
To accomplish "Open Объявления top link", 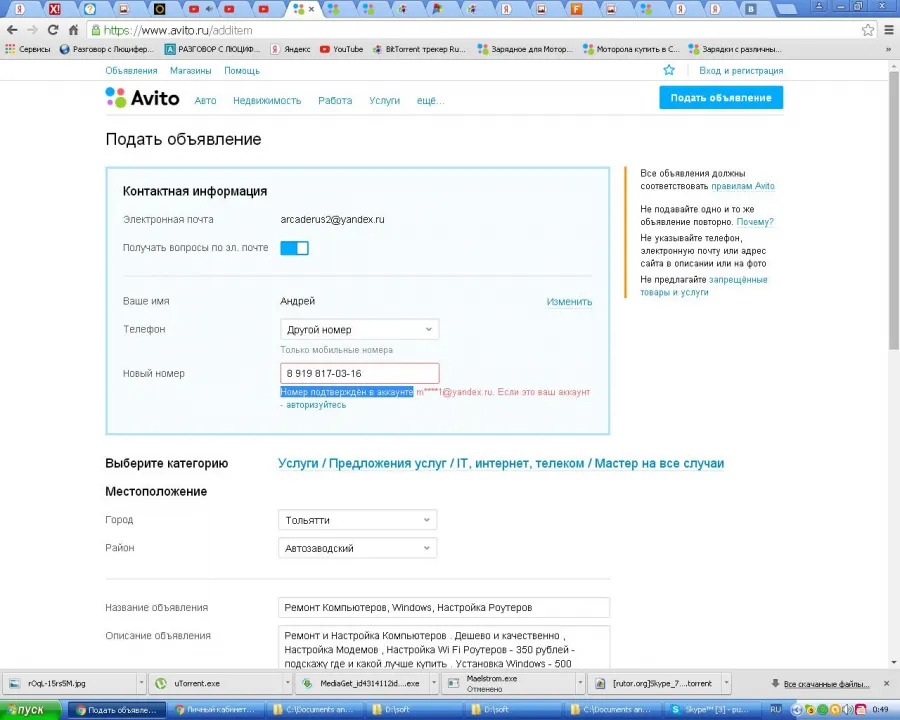I will point(131,71).
